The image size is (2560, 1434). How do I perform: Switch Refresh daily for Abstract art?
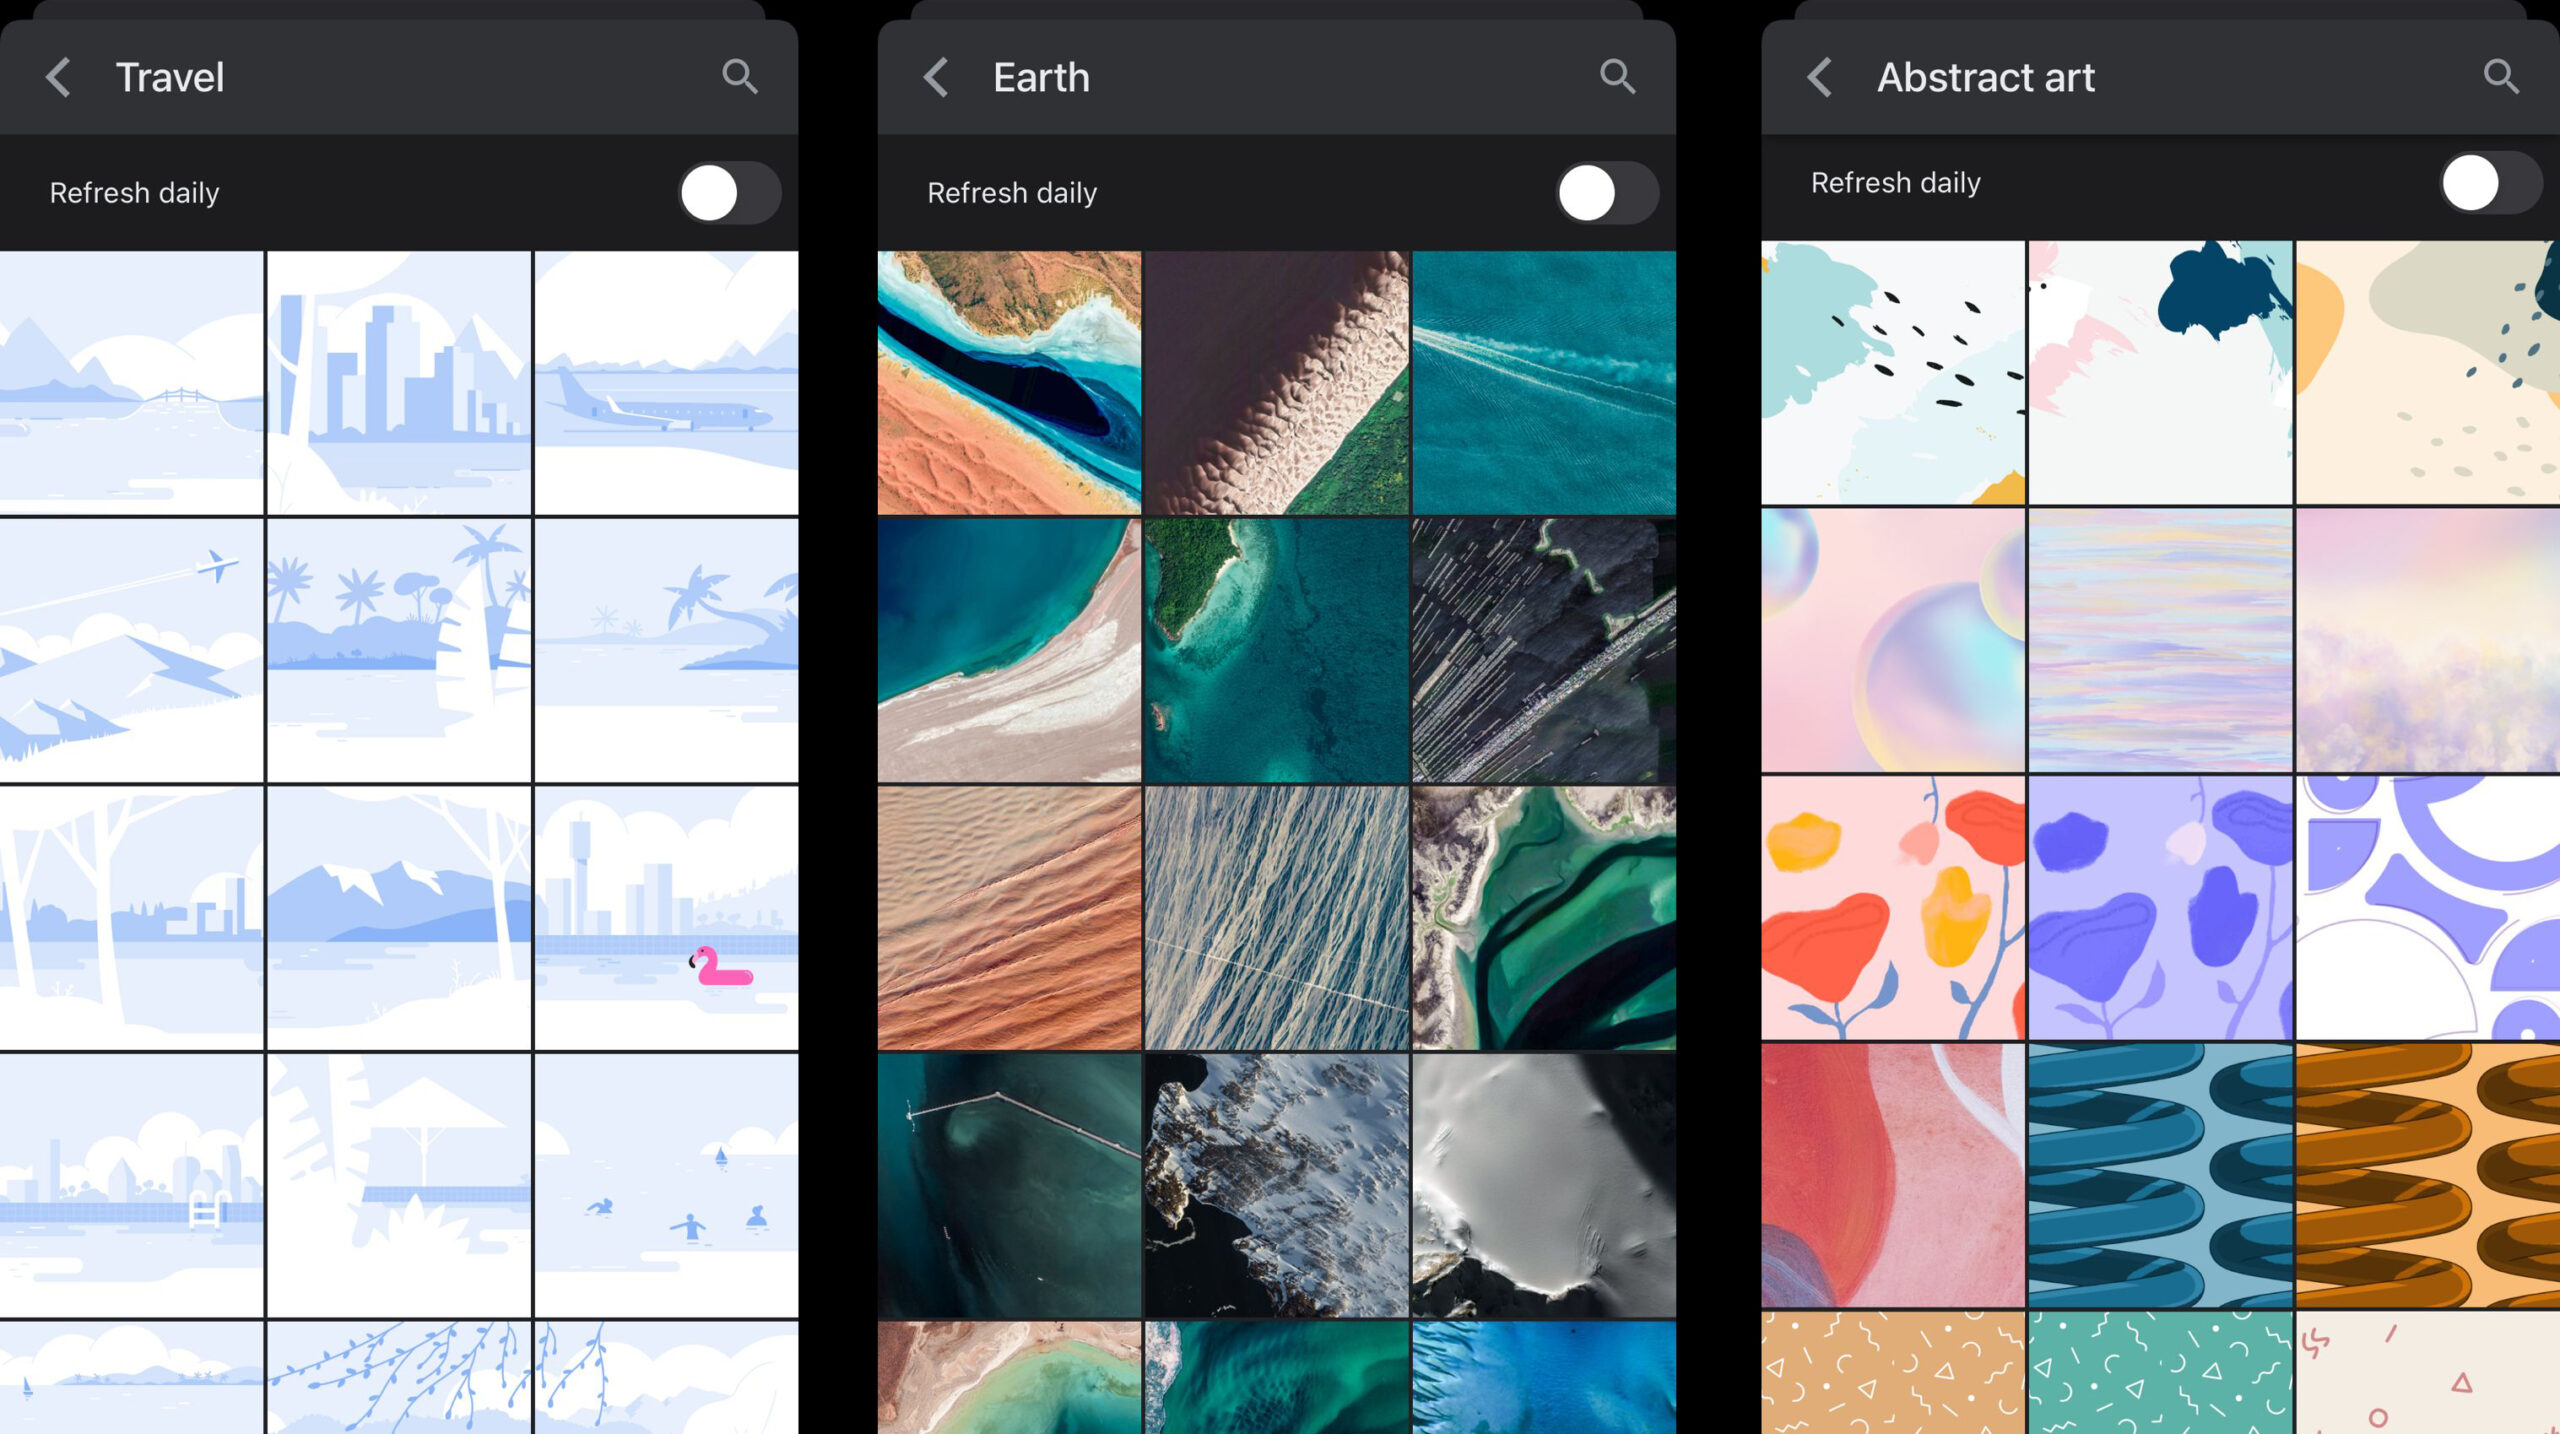pyautogui.click(x=2489, y=183)
